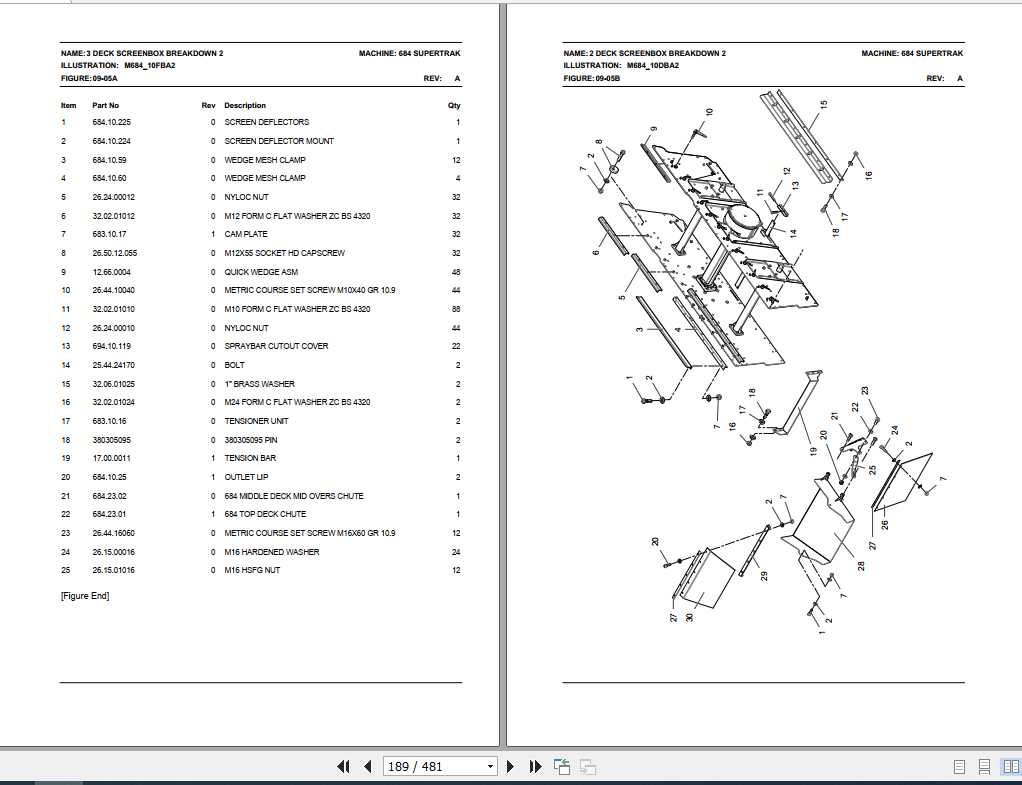Toggle the highlighted facing-pages display mode
The height and width of the screenshot is (785, 1022).
[x=1011, y=766]
